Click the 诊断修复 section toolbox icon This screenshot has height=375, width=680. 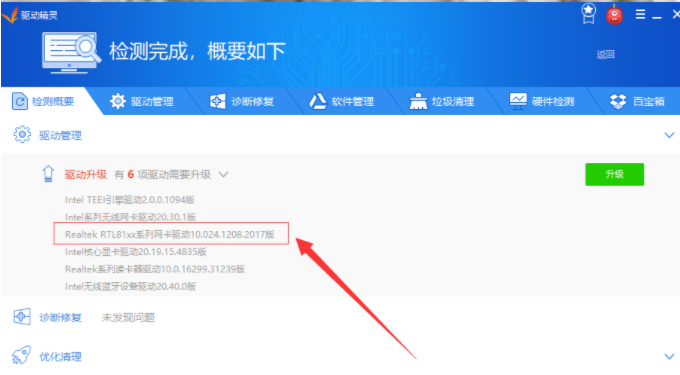click(x=22, y=317)
